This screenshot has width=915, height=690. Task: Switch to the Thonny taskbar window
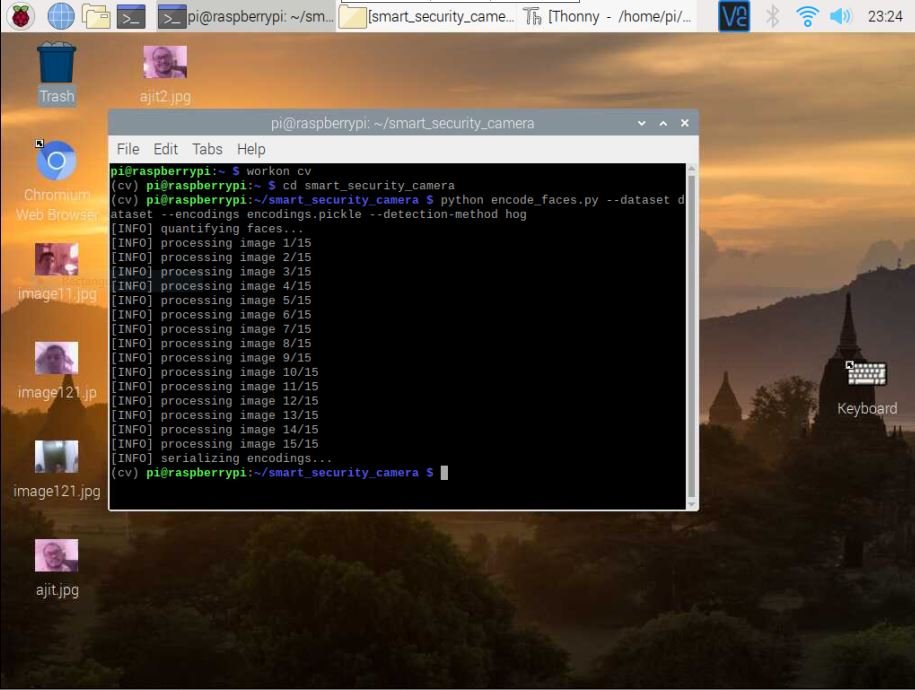pyautogui.click(x=609, y=17)
